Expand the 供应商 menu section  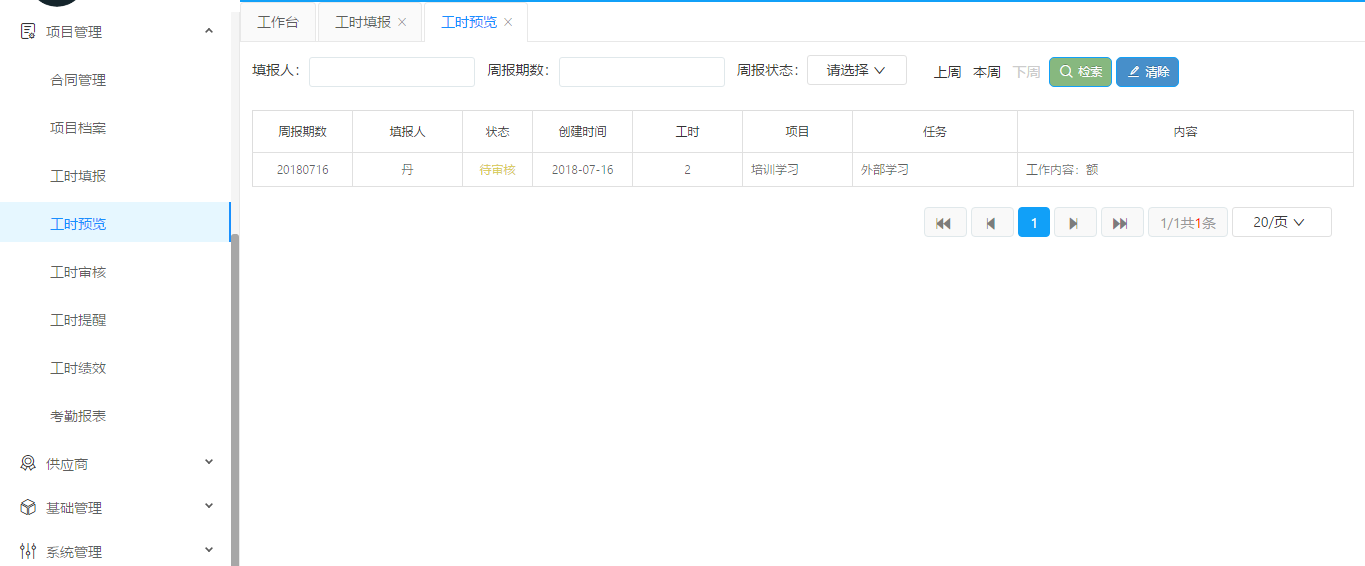209,462
